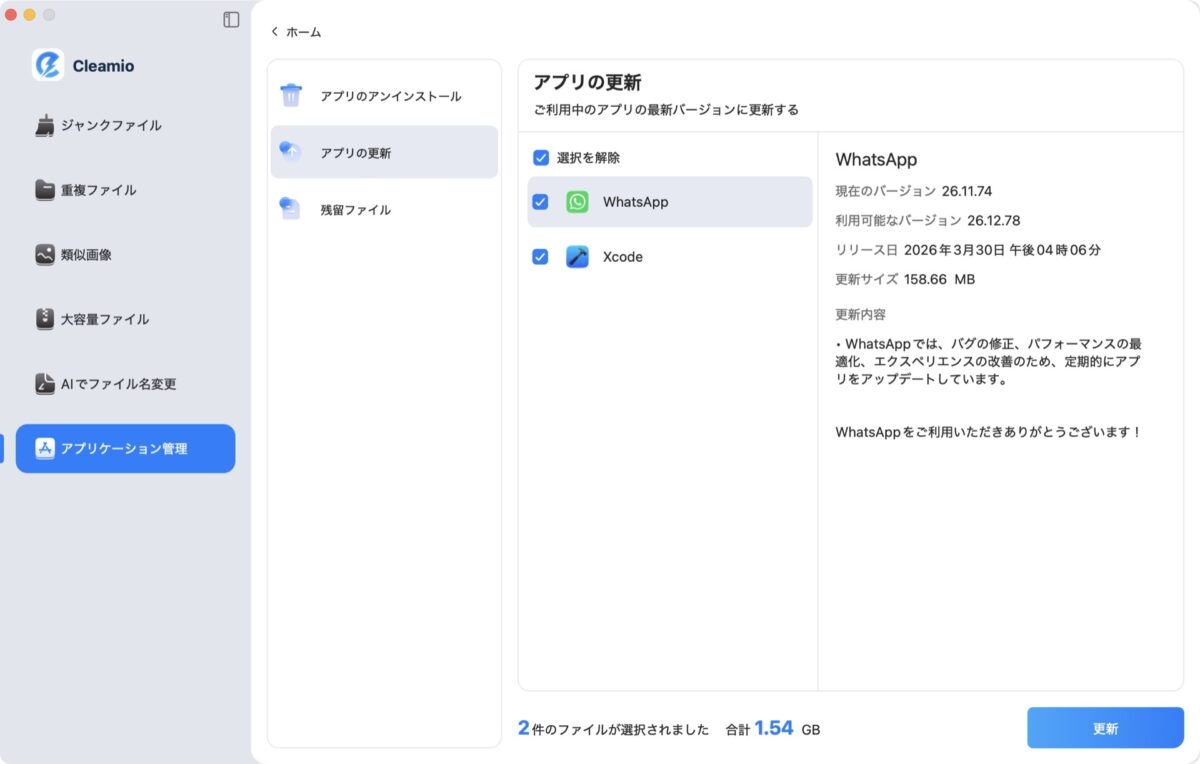The image size is (1200, 764).
Task: Collapse the sidebar with the panel toggle
Action: coord(231,19)
